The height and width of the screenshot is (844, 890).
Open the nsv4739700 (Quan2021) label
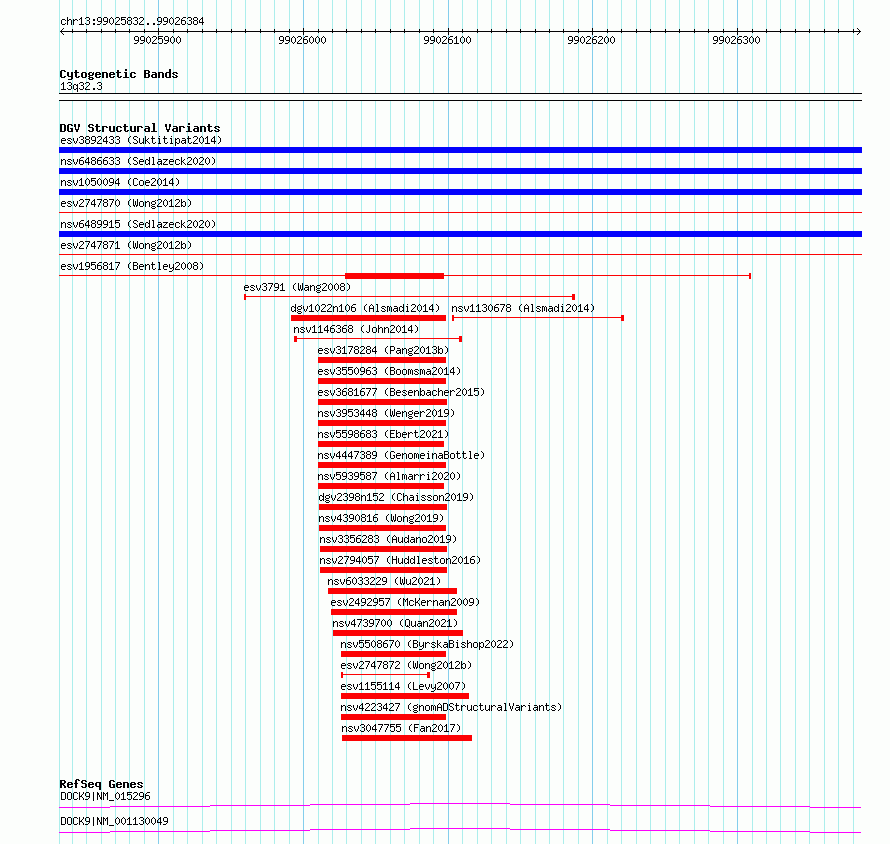coord(395,623)
